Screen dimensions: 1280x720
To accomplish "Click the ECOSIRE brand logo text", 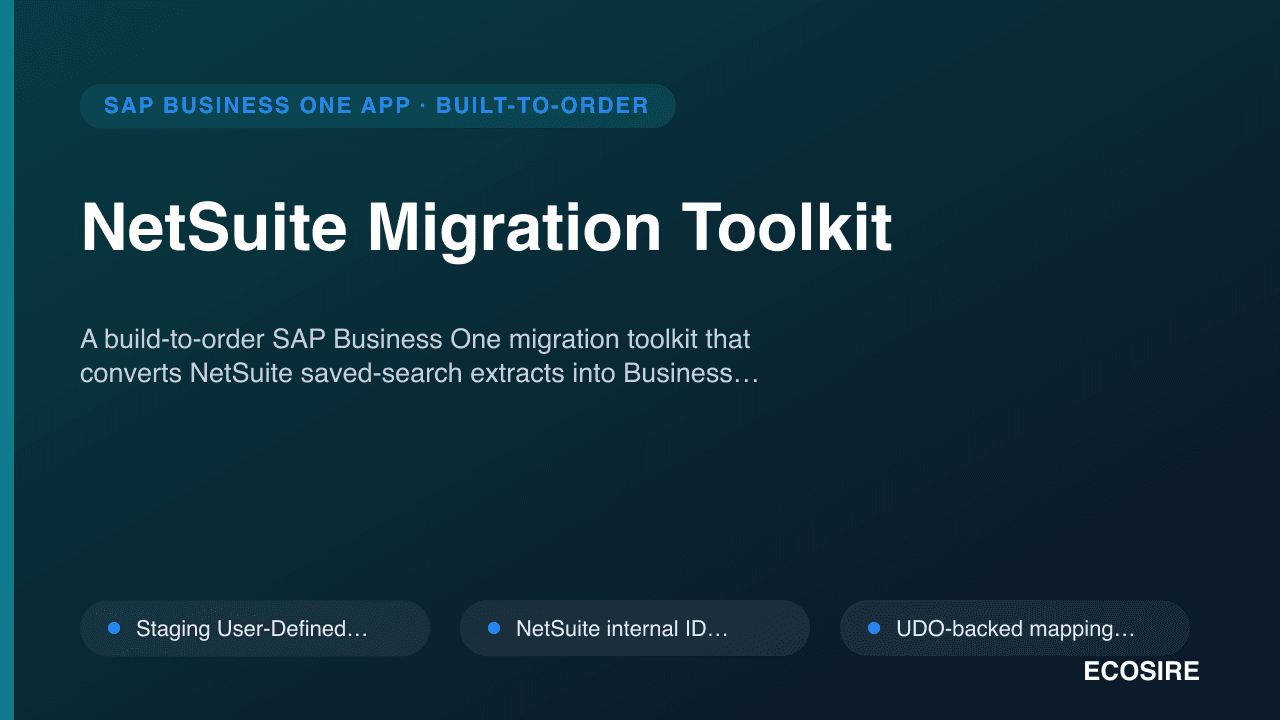I will [1141, 672].
